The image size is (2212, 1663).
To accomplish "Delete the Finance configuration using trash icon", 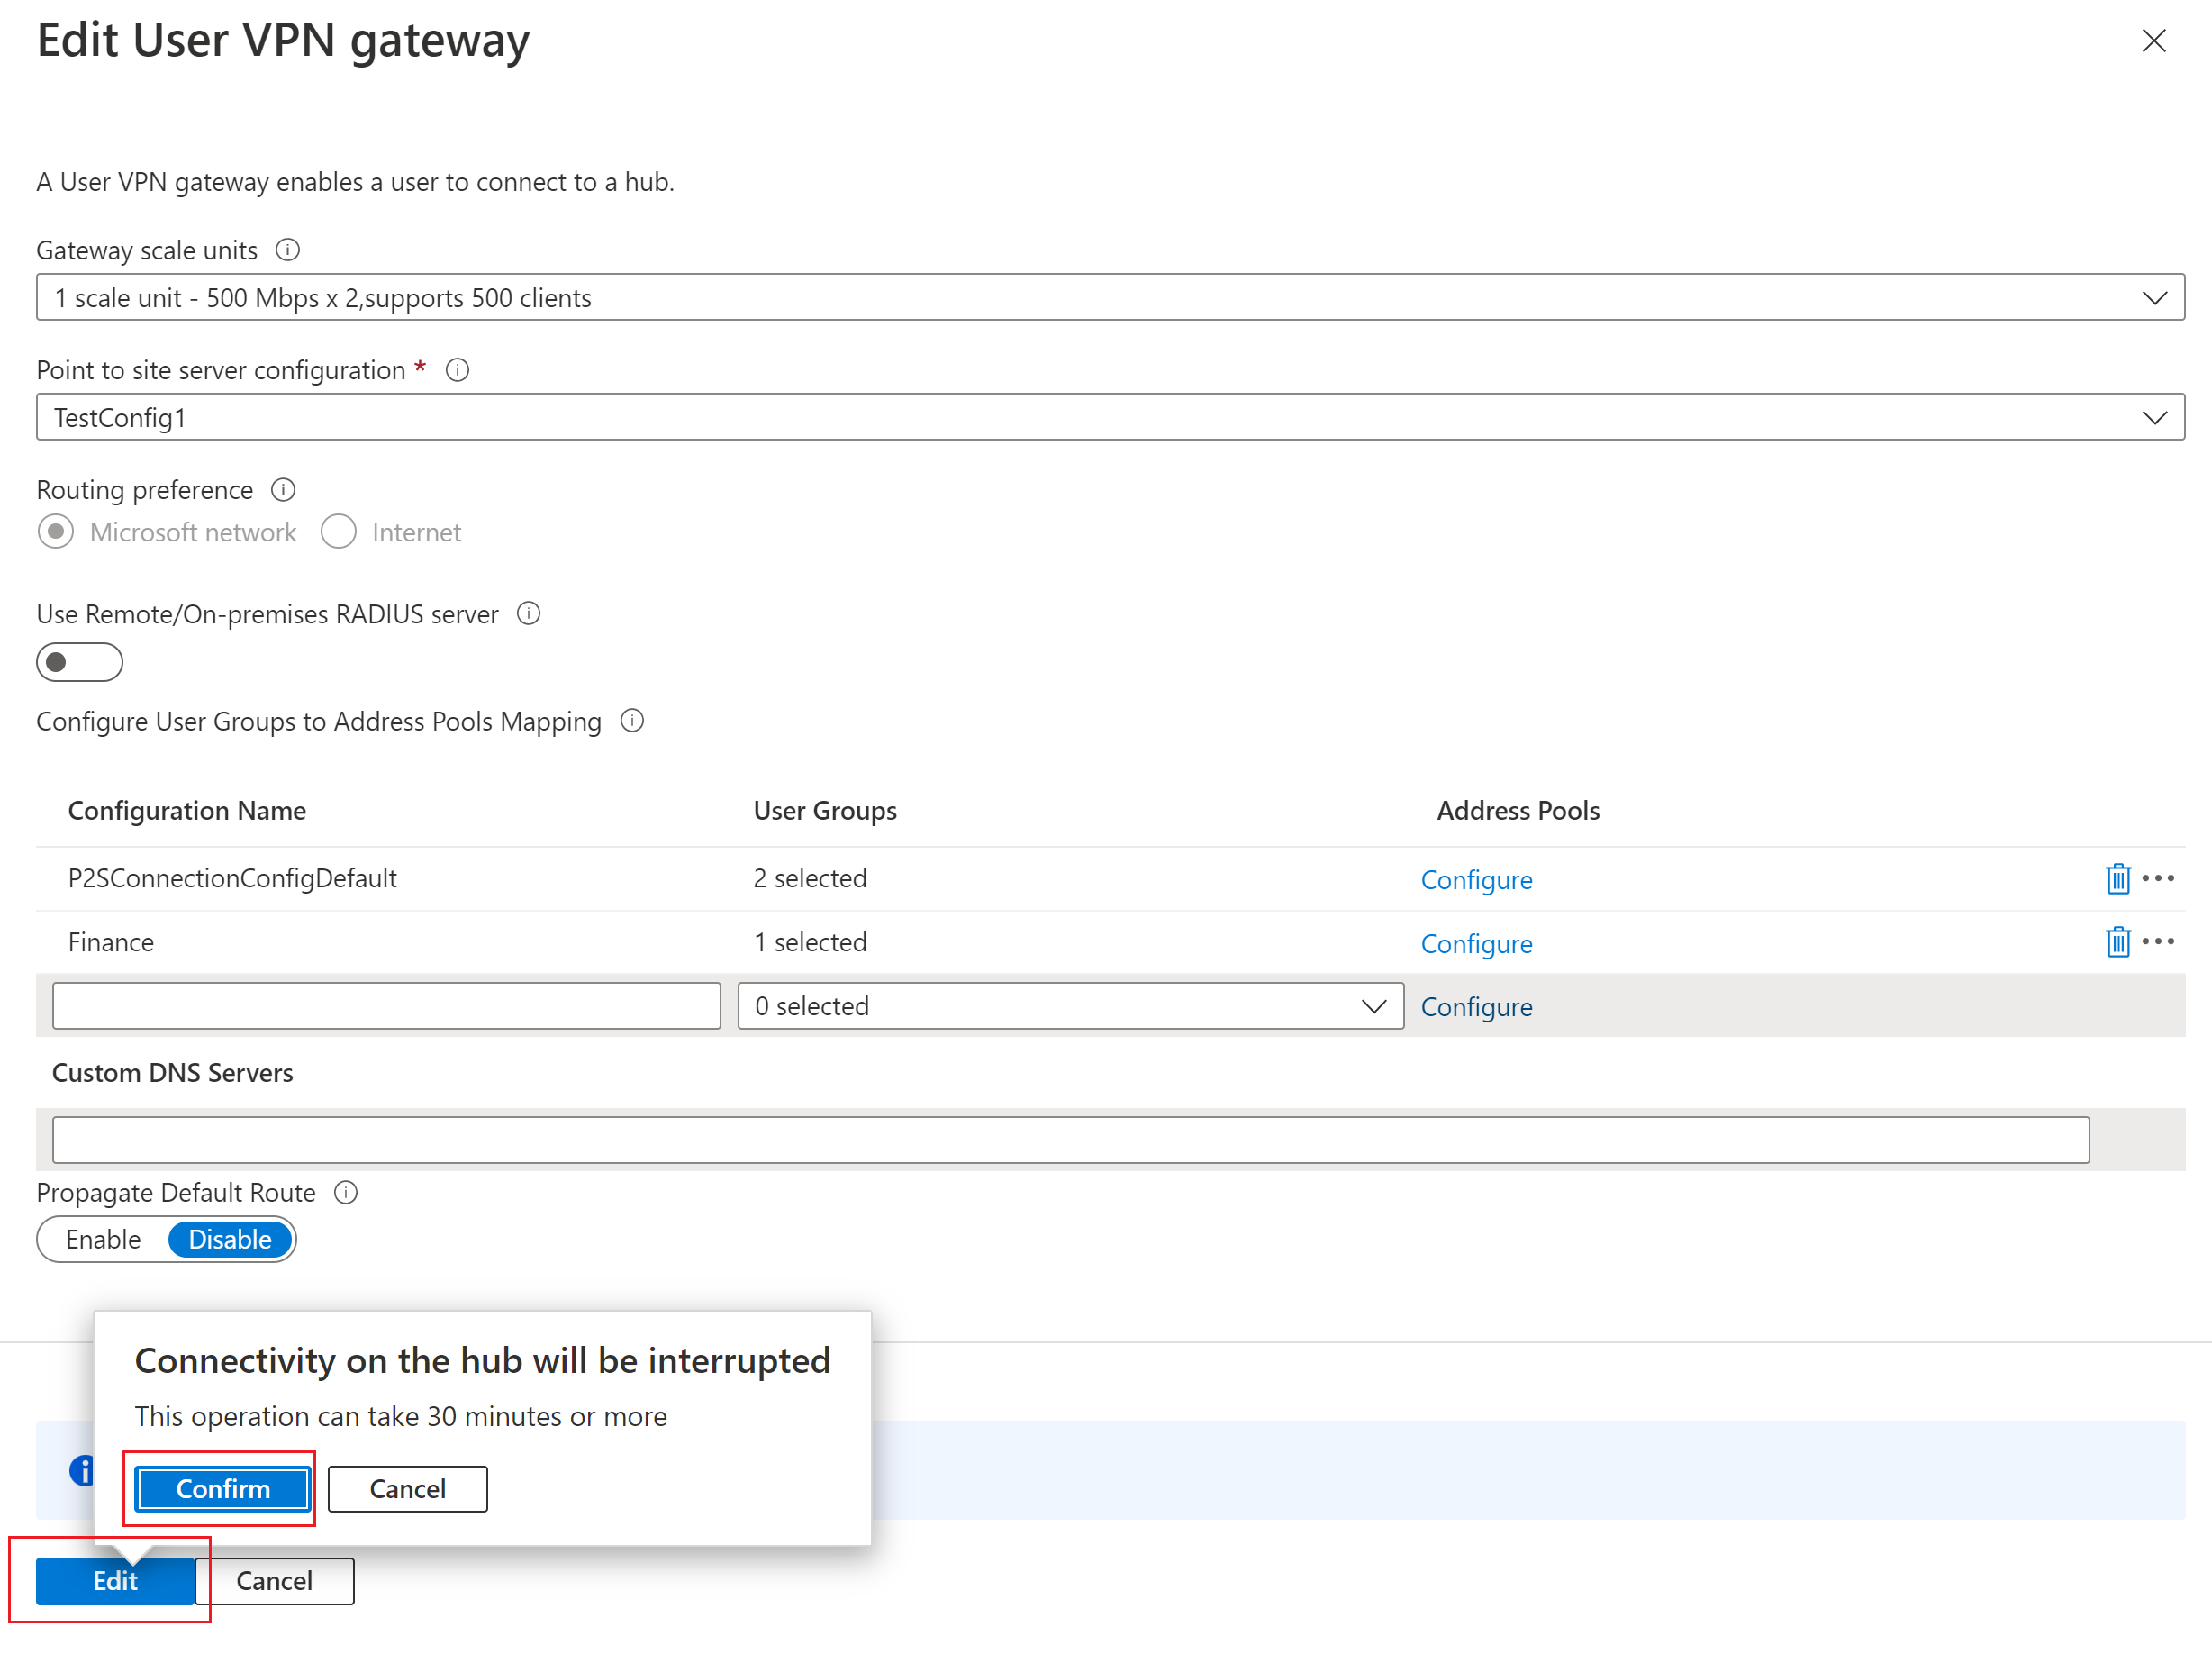I will tap(2117, 942).
